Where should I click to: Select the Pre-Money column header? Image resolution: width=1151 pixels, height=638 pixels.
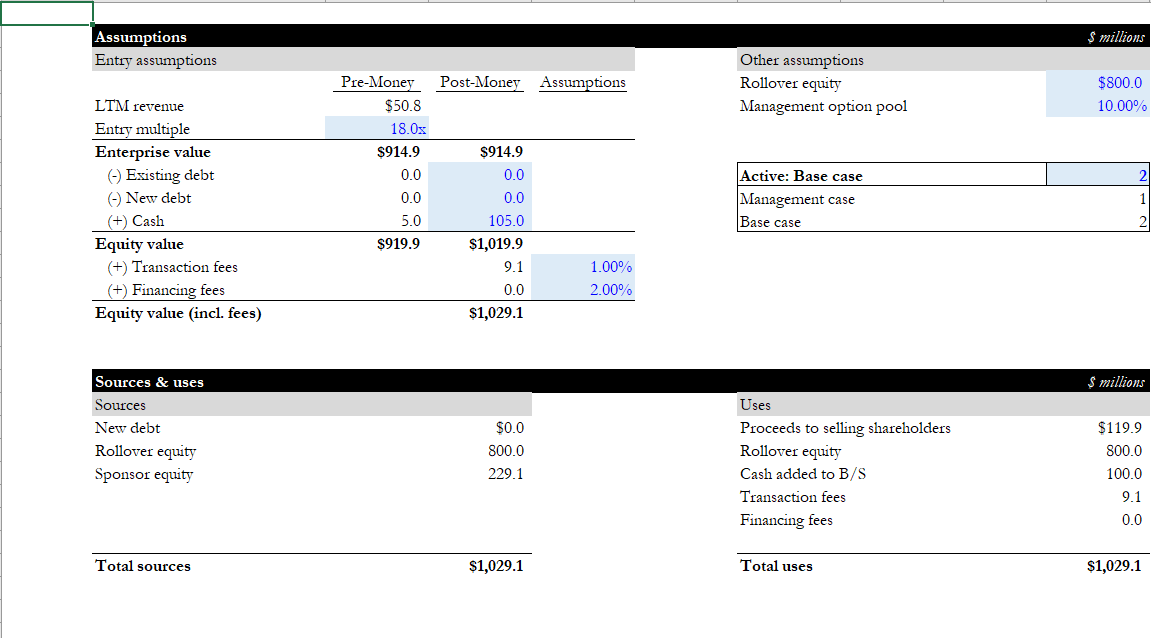[377, 82]
